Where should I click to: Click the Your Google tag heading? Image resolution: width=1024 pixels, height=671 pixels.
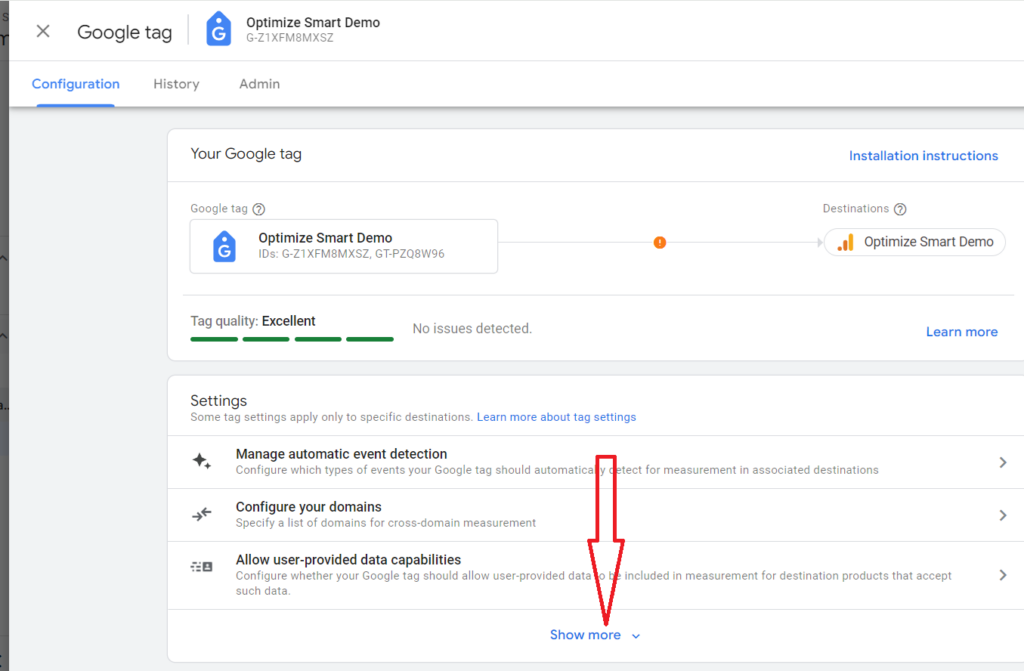(246, 154)
